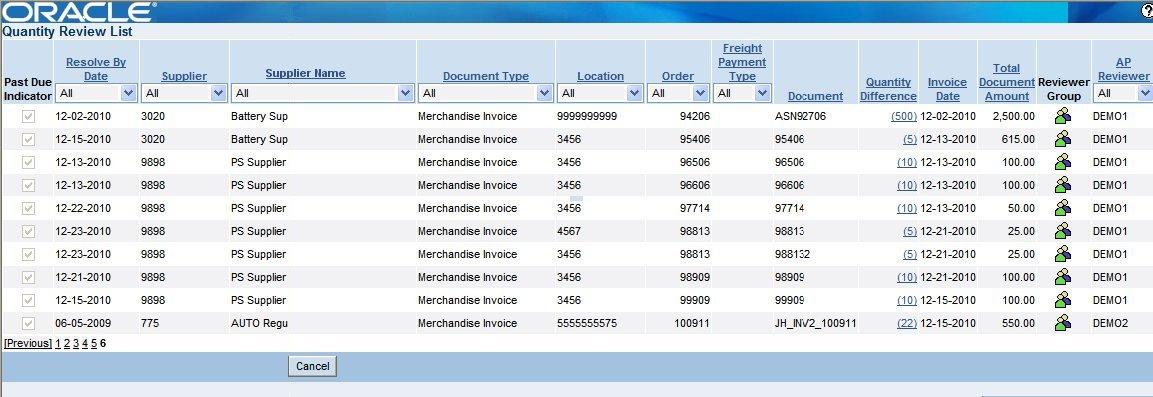Viewport: 1153px width, 397px height.
Task: Sort by Invoice Date column header
Action: [948, 89]
